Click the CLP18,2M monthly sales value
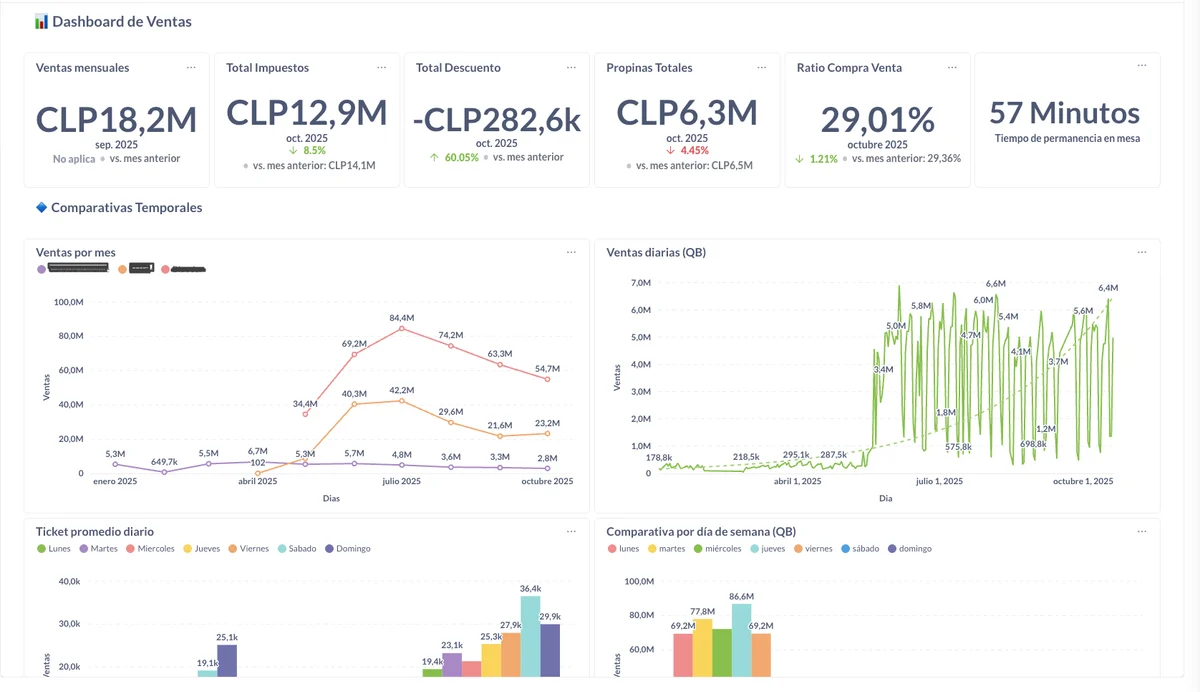The height and width of the screenshot is (692, 1200). tap(117, 120)
